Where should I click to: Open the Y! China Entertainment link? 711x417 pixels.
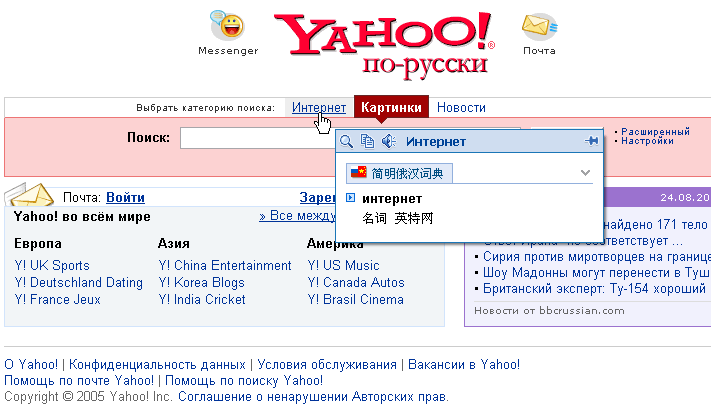point(224,265)
